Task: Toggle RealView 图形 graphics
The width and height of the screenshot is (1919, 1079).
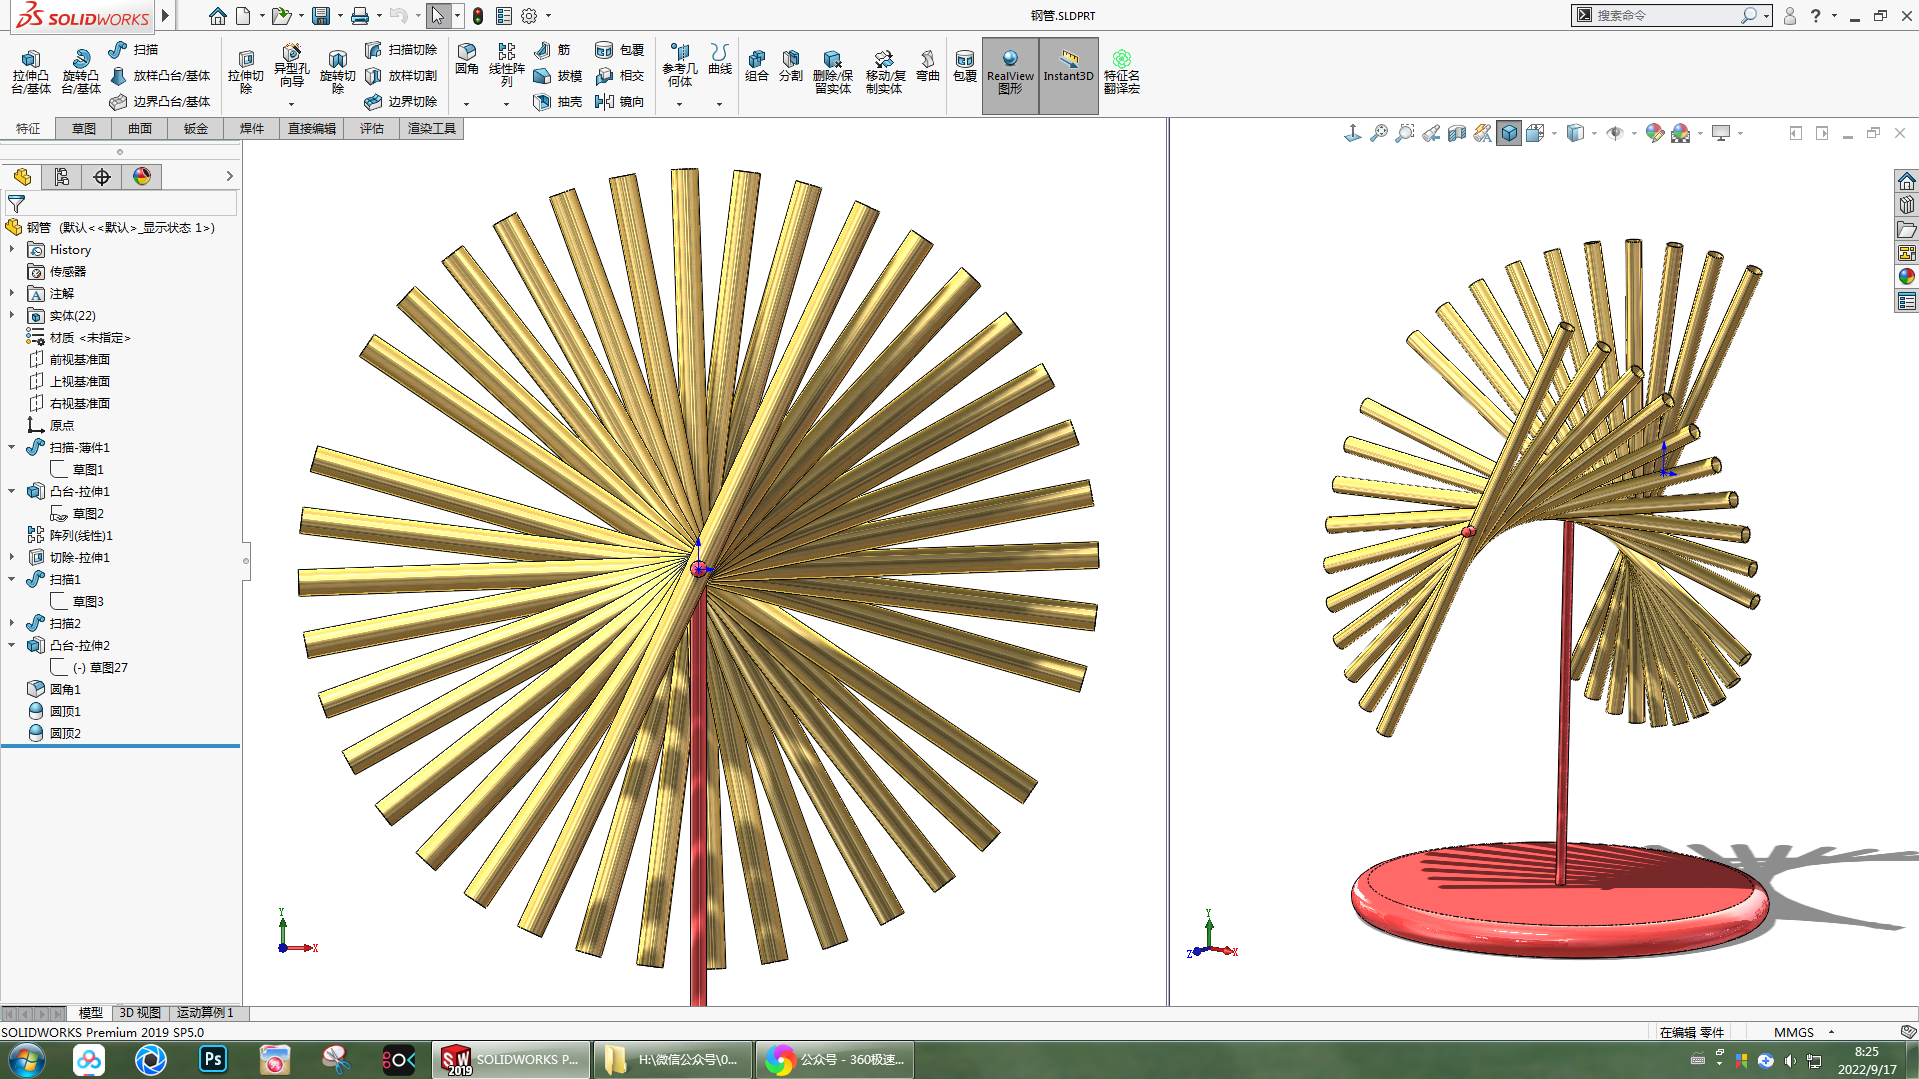Action: point(1010,75)
